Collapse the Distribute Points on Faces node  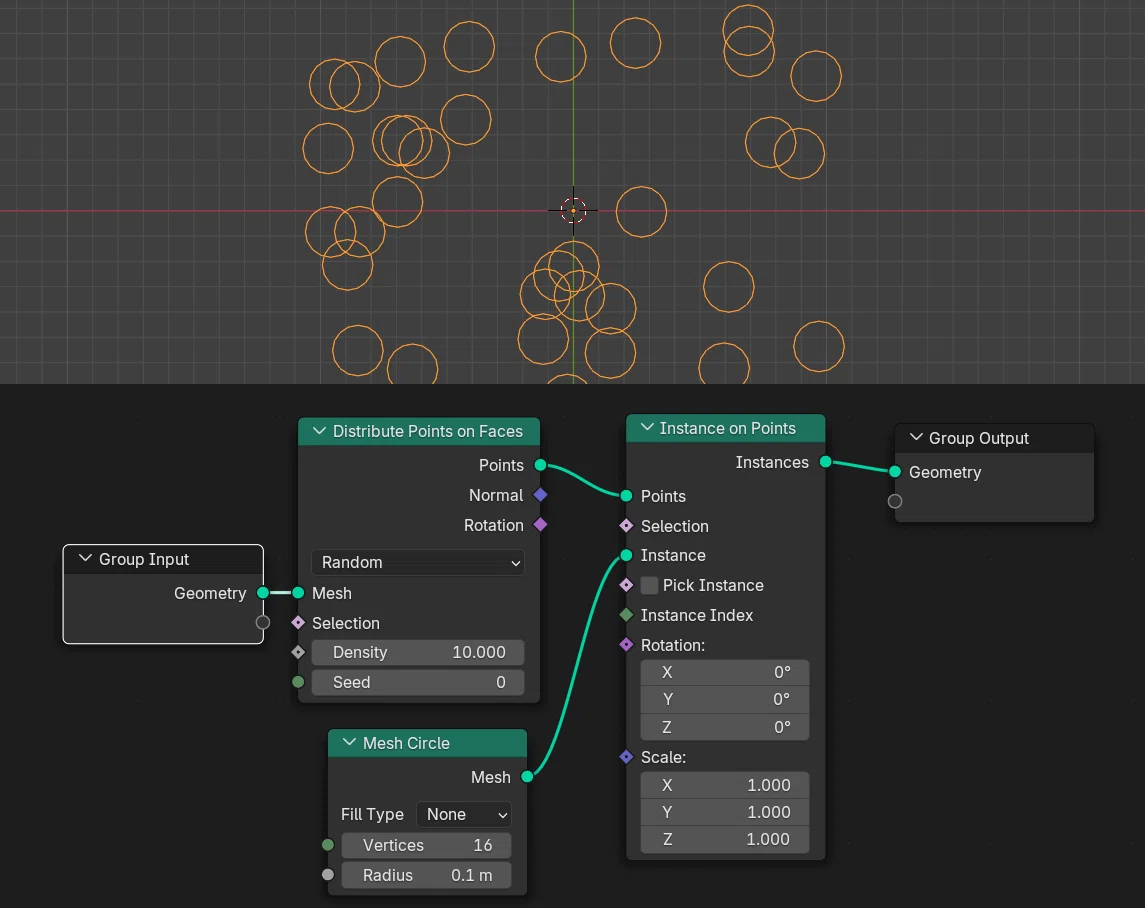point(319,431)
